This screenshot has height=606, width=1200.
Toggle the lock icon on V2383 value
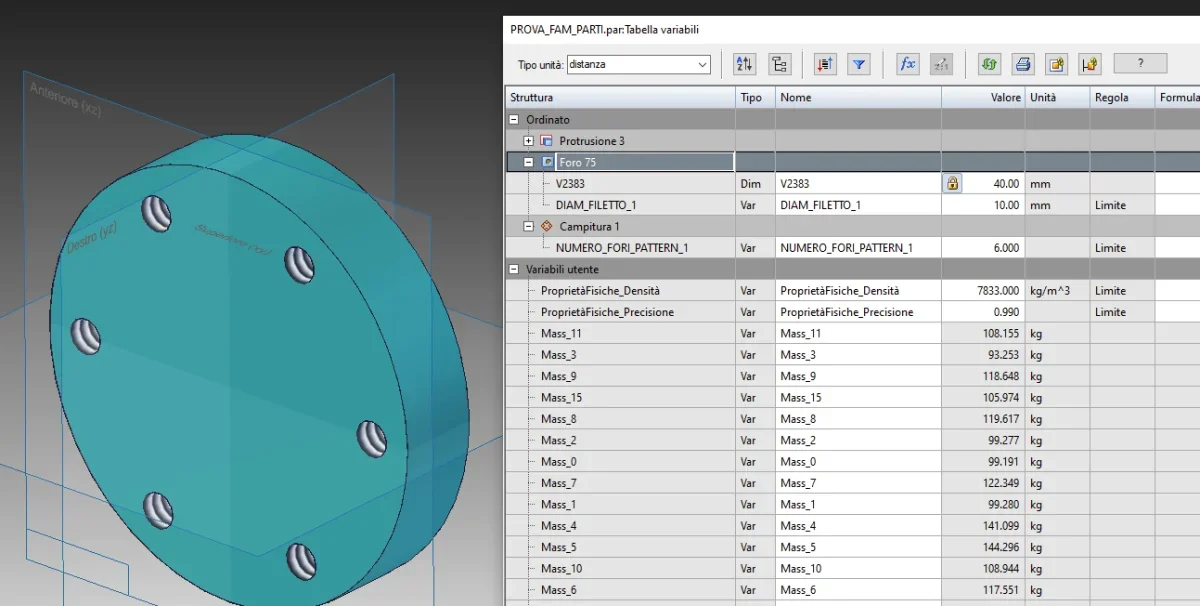click(x=952, y=184)
